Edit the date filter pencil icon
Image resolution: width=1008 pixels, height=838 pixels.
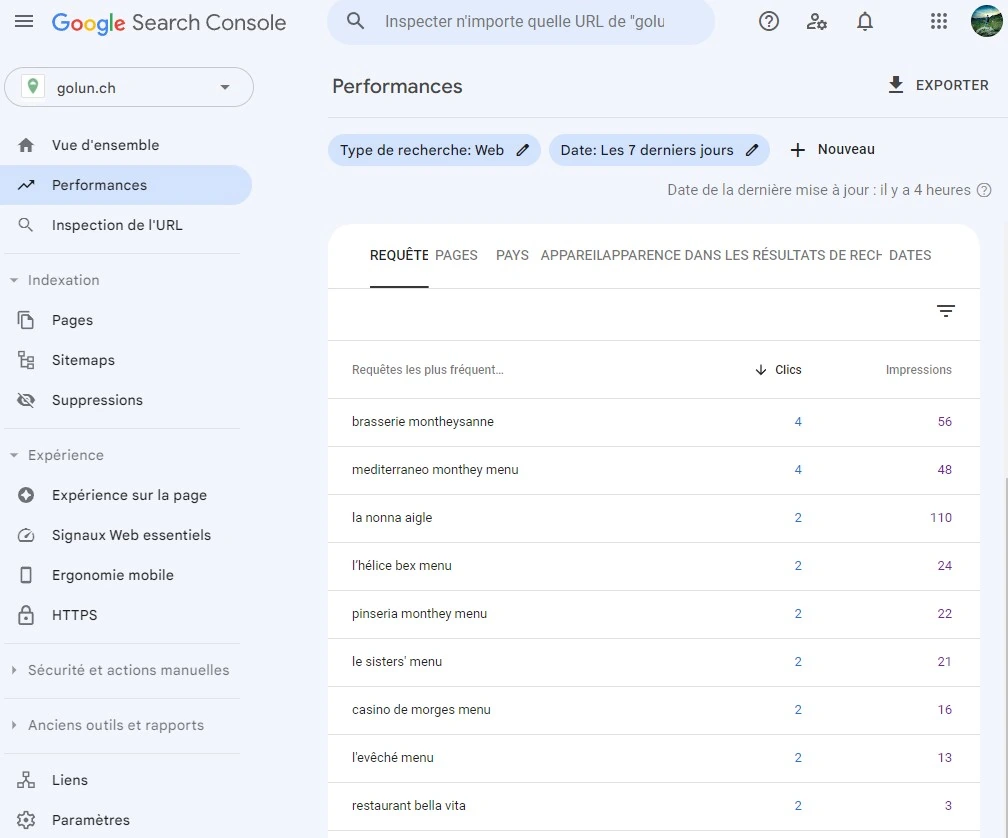[x=752, y=150]
